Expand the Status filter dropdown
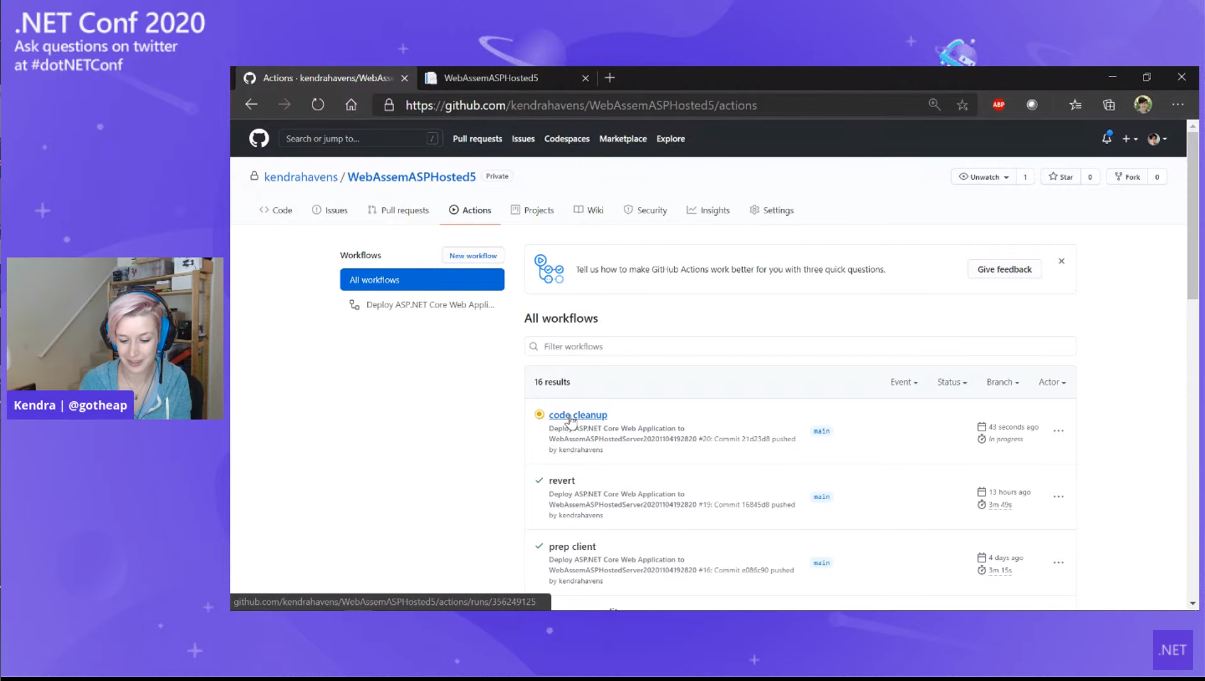The image size is (1205, 681). pyautogui.click(x=952, y=382)
